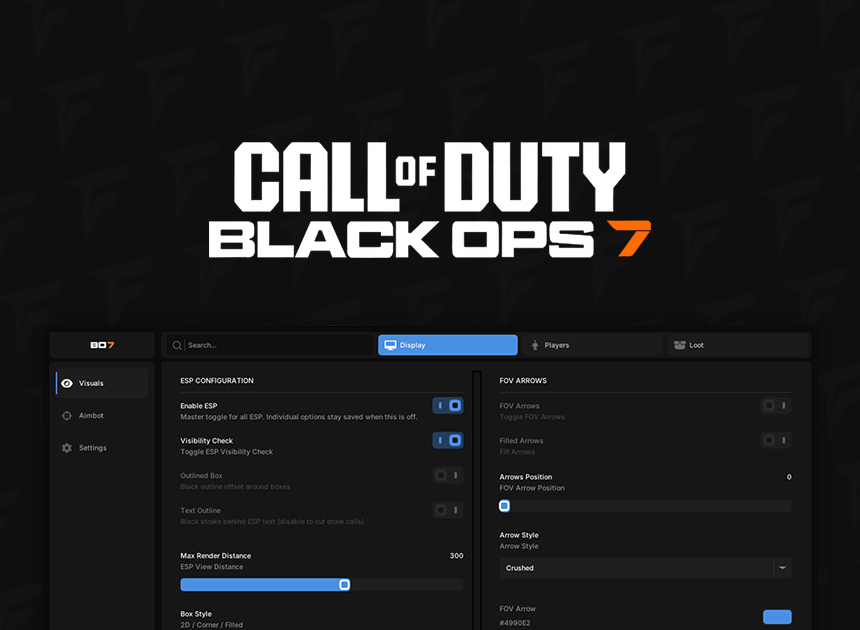Click the 'FOV Arrow Position' description

click(x=531, y=488)
